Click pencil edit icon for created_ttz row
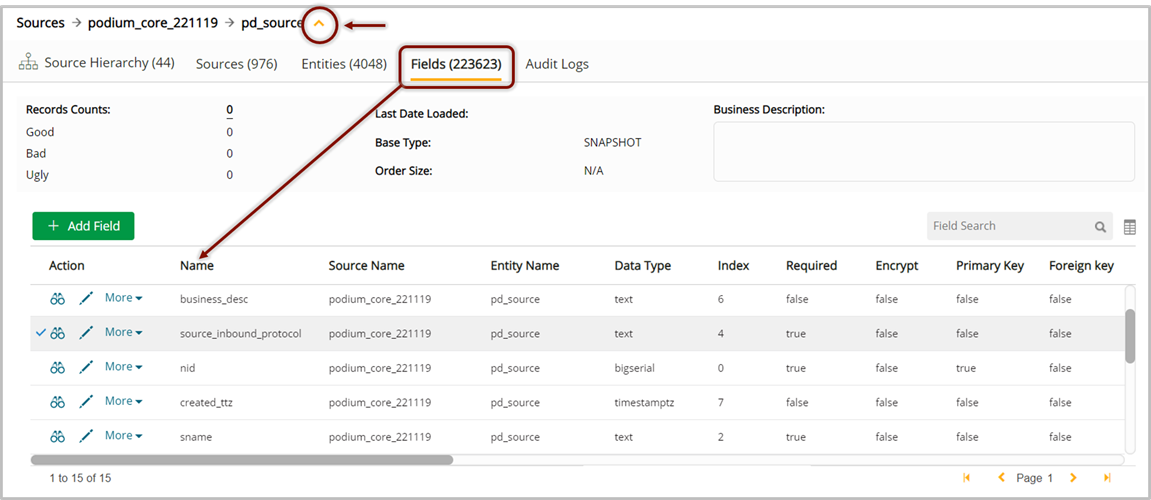The width and height of the screenshot is (1151, 500). (x=86, y=402)
